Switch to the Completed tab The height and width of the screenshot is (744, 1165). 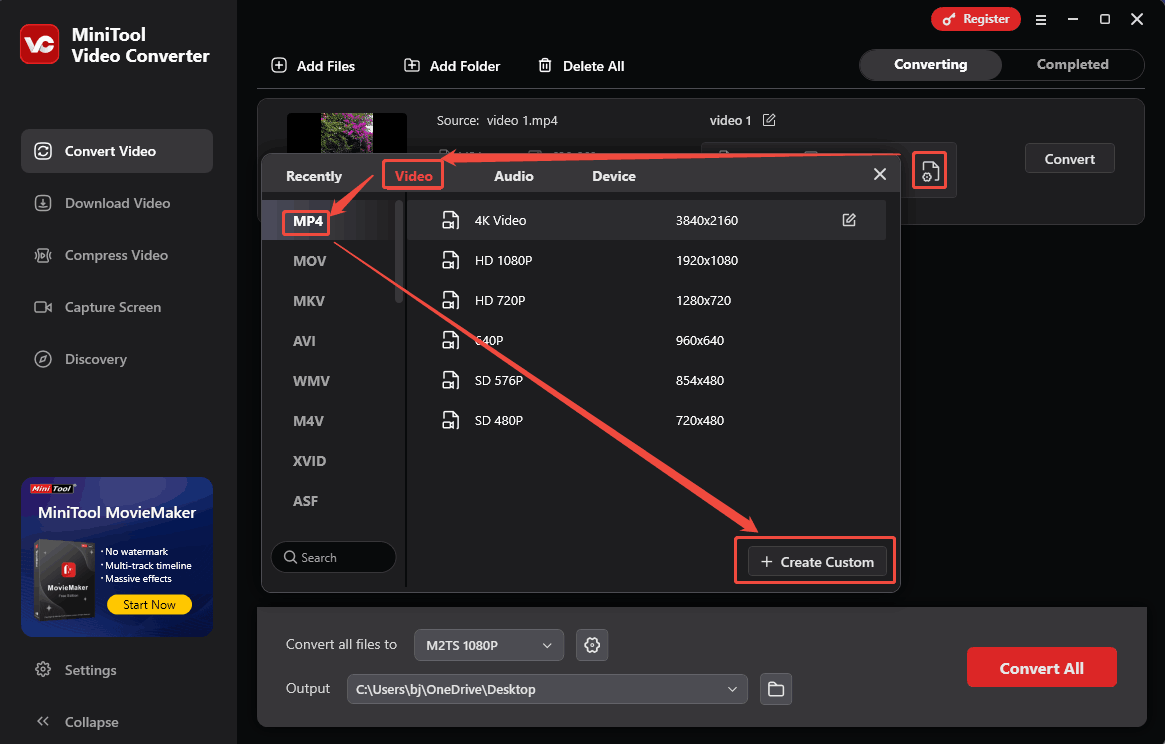pos(1072,65)
